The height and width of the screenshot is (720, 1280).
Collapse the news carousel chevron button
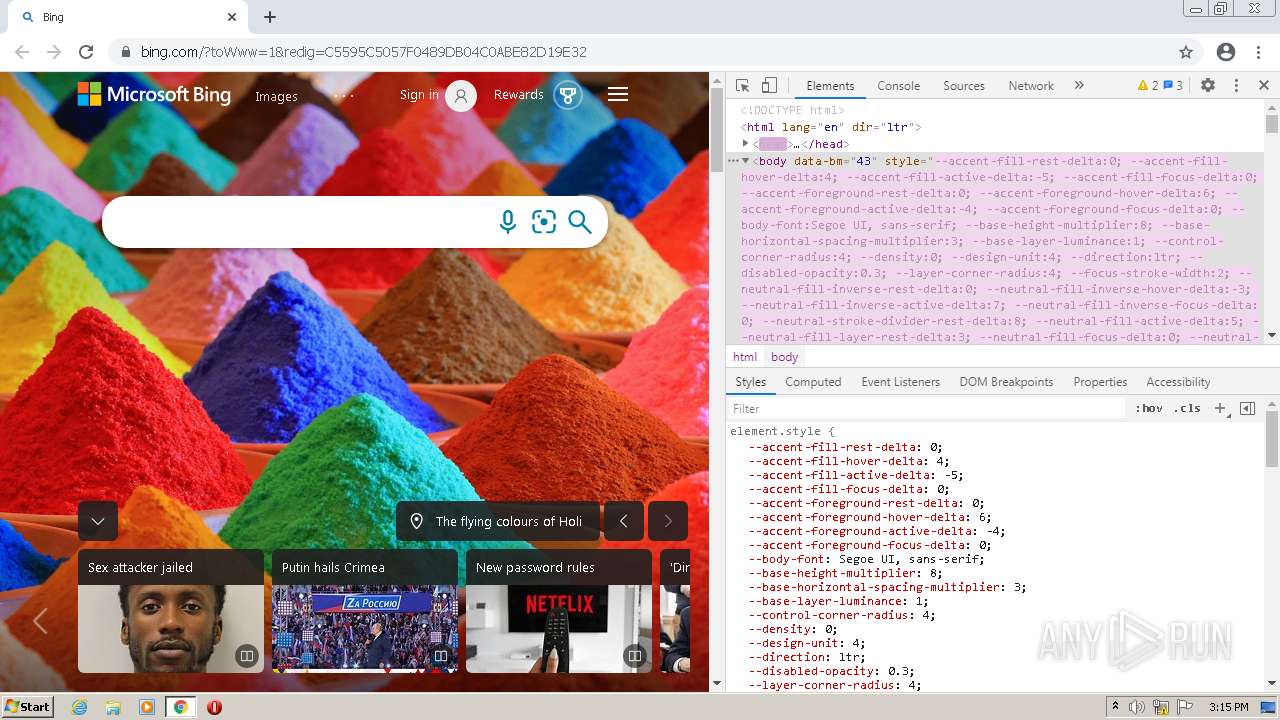point(98,521)
